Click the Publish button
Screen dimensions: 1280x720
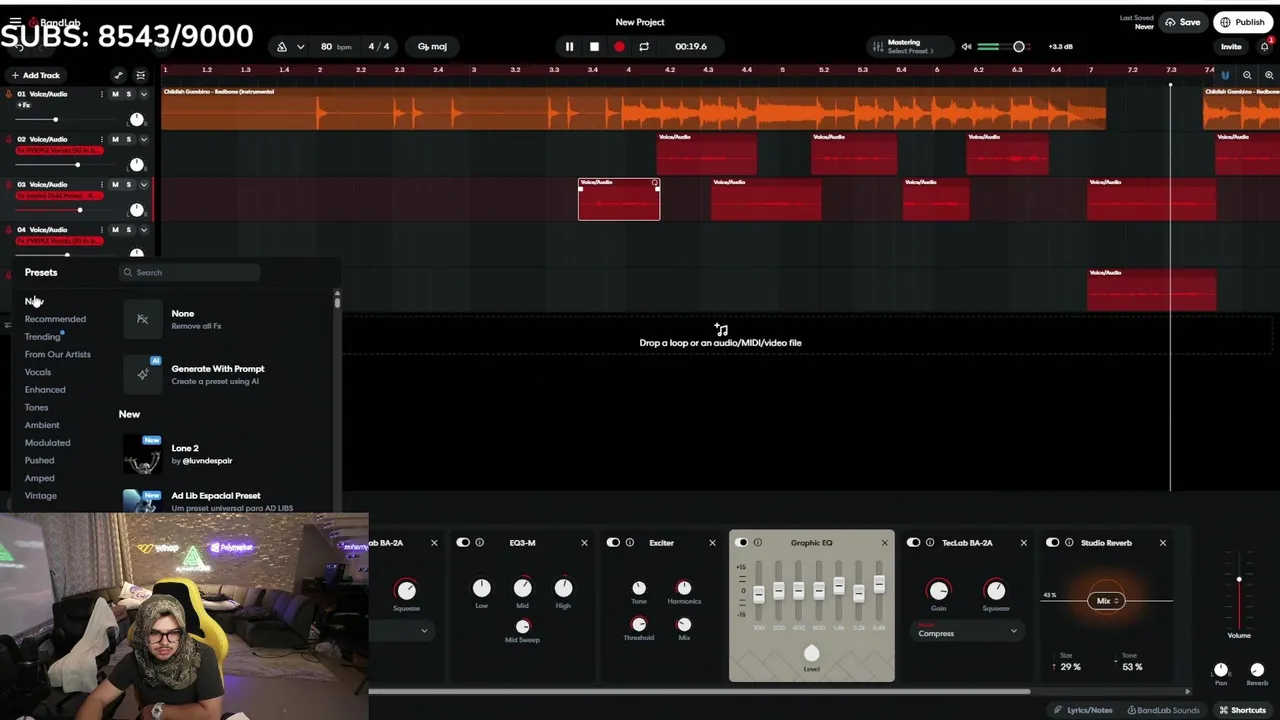pyautogui.click(x=1241, y=22)
